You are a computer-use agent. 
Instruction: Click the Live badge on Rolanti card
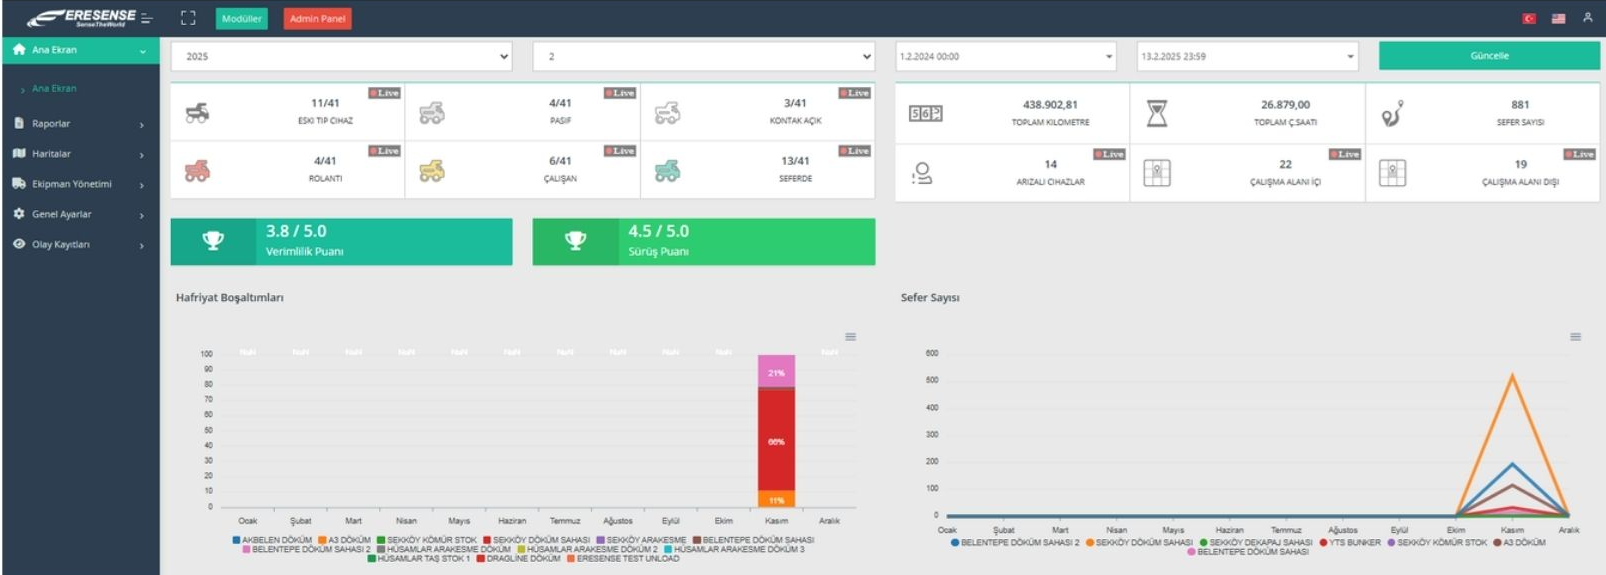coord(384,151)
